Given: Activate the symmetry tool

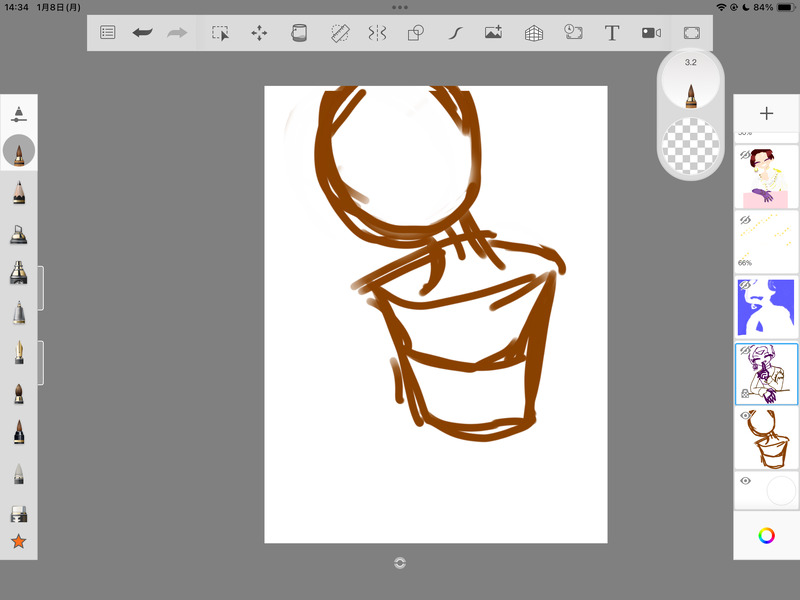Looking at the screenshot, I should click(377, 33).
